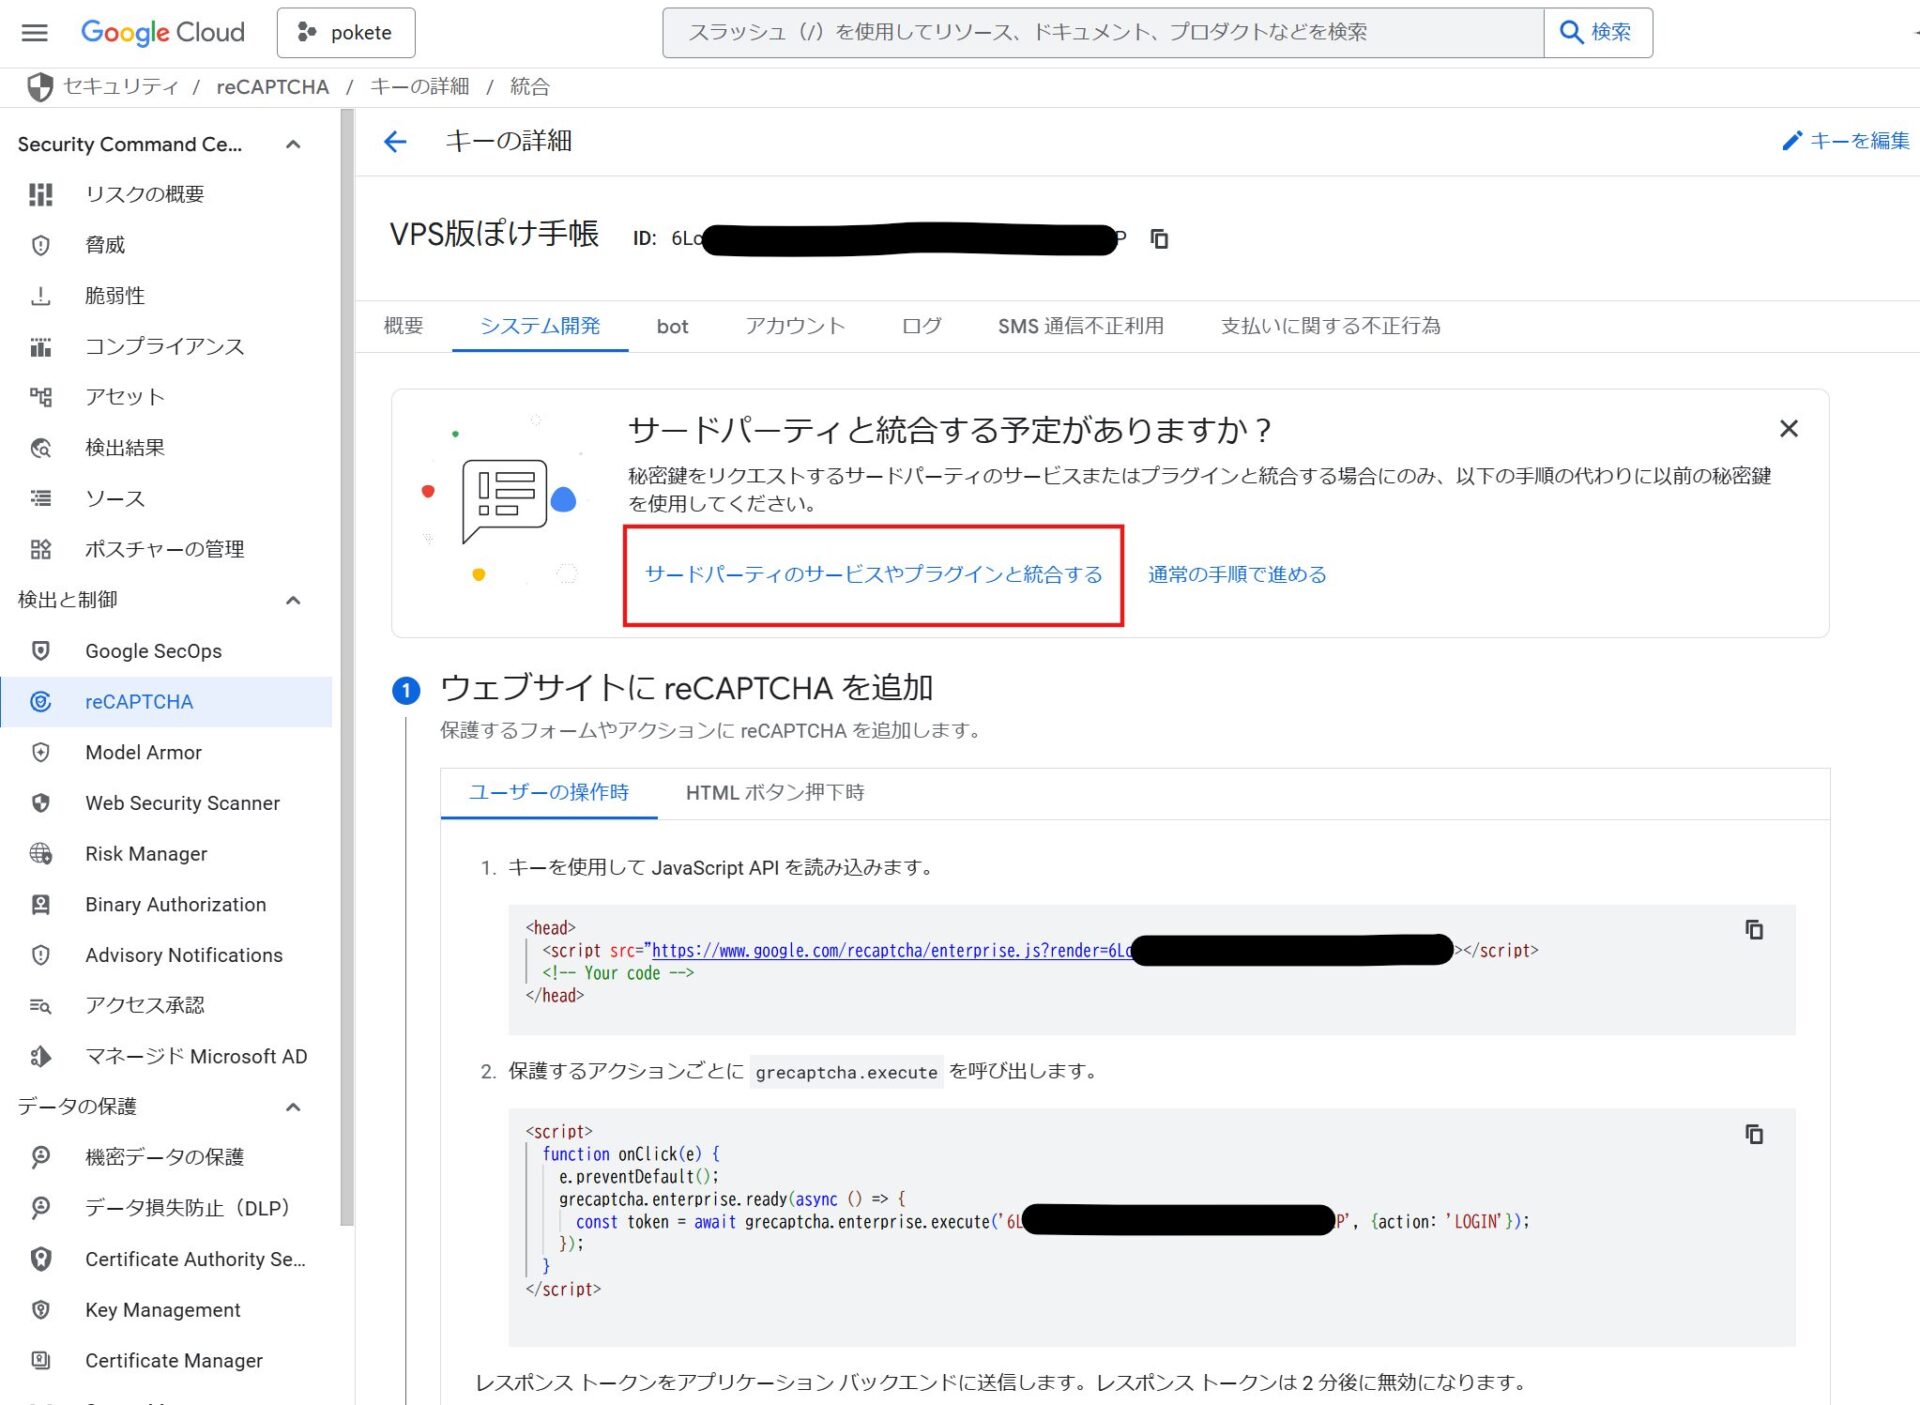Open the recaptcha enterprise.js URL link
The height and width of the screenshot is (1405, 1920).
tap(892, 950)
